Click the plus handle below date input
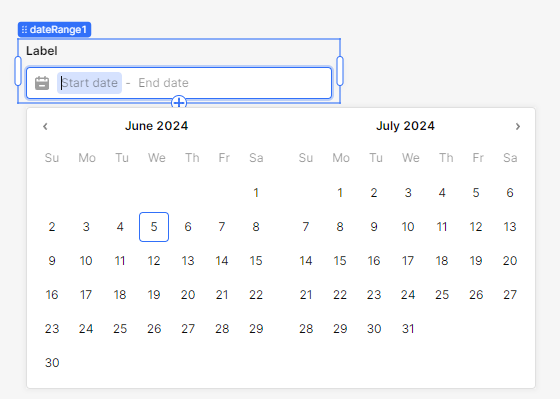Screen dimensions: 560x399 179,103
